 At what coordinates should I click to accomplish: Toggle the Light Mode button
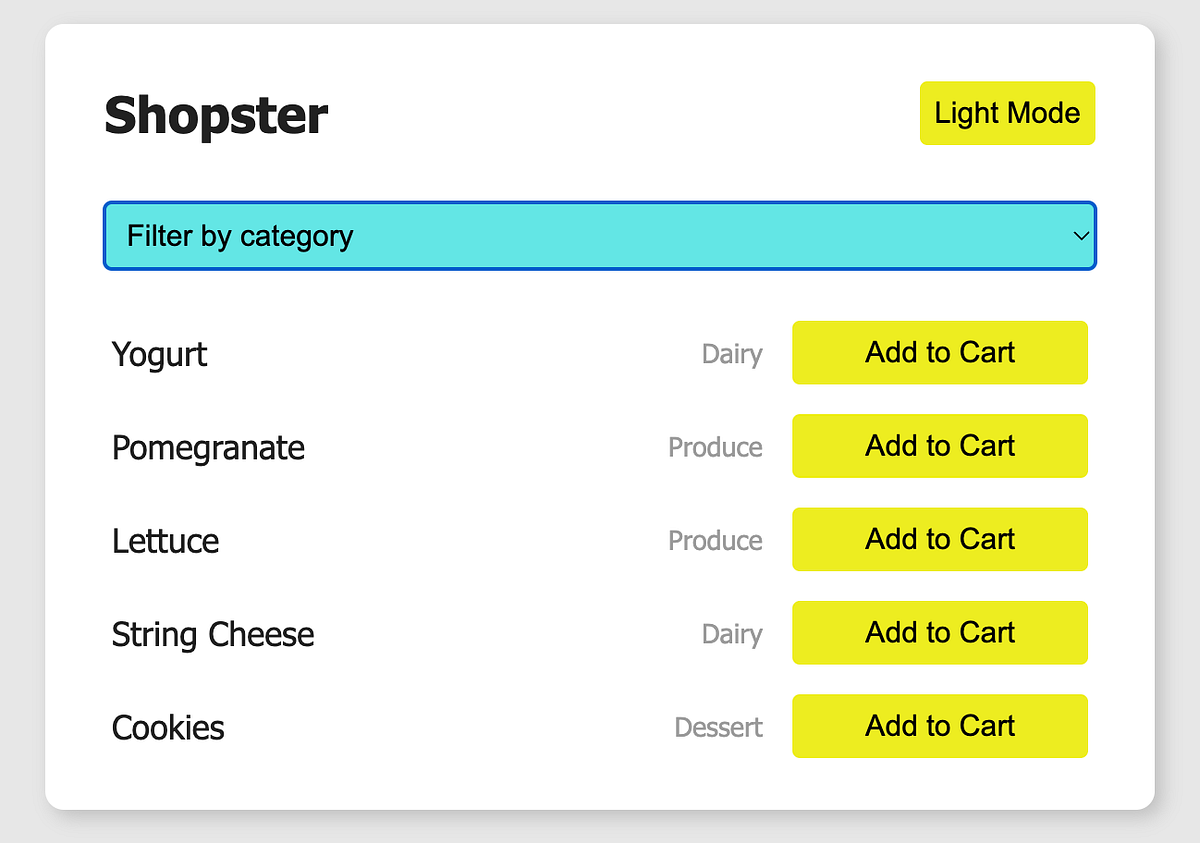(1007, 113)
